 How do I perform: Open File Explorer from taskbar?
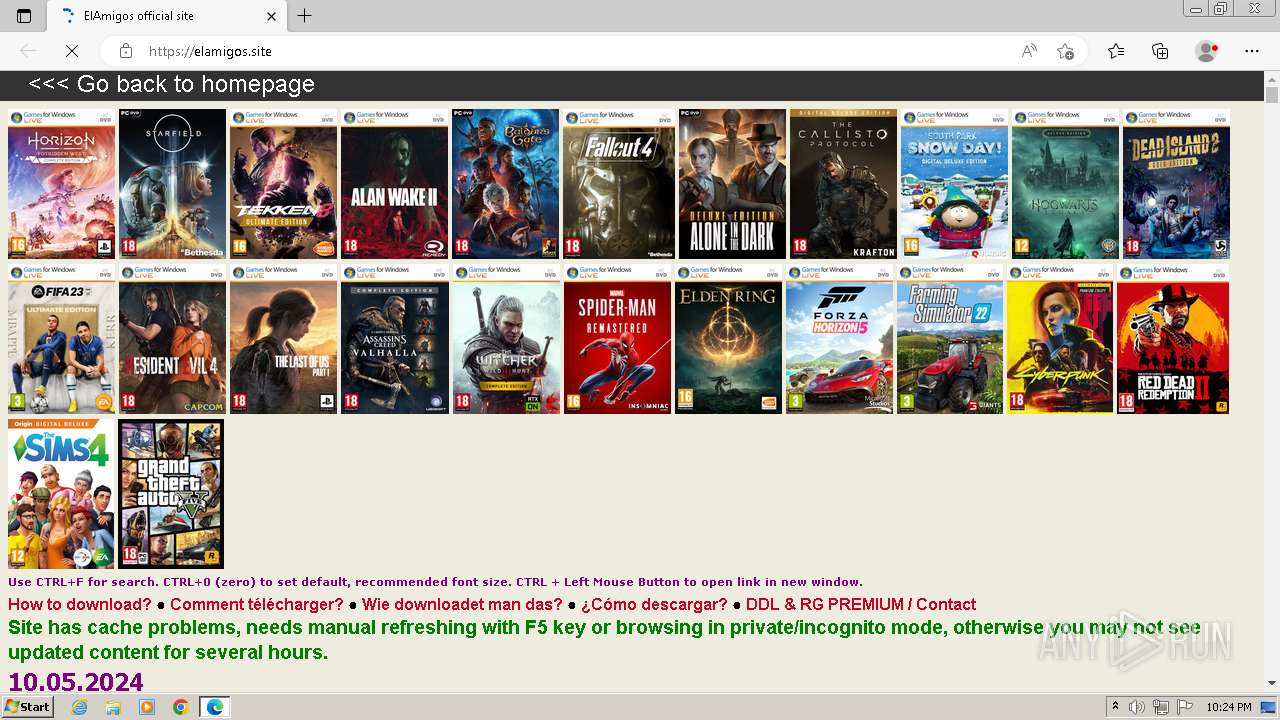[x=113, y=707]
